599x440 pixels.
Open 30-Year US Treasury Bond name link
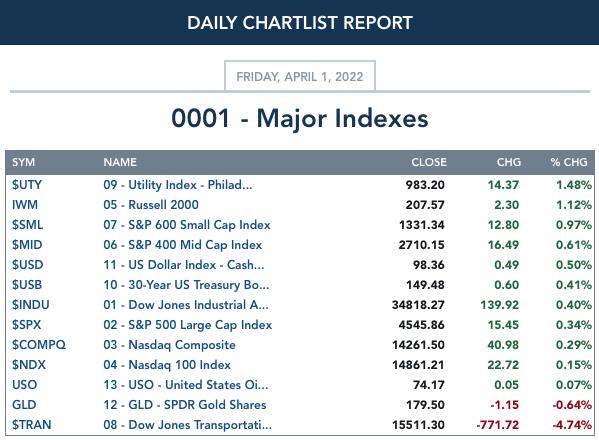tap(186, 285)
